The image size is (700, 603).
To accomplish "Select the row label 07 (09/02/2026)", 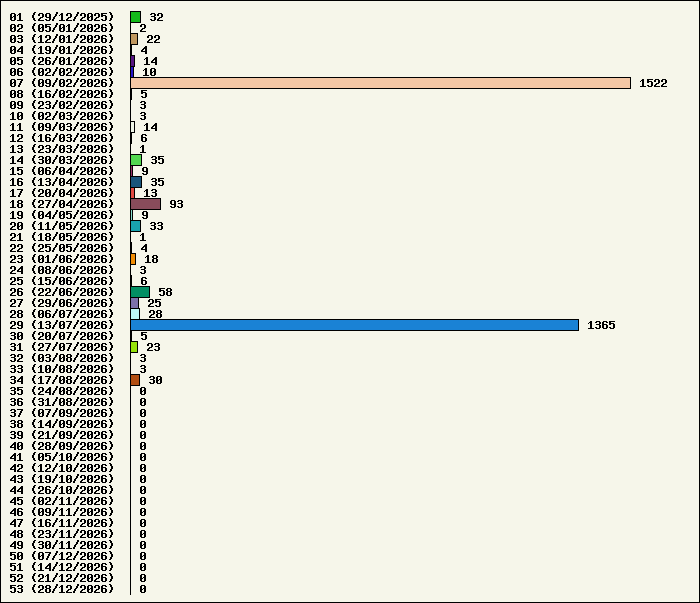I will pos(62,83).
